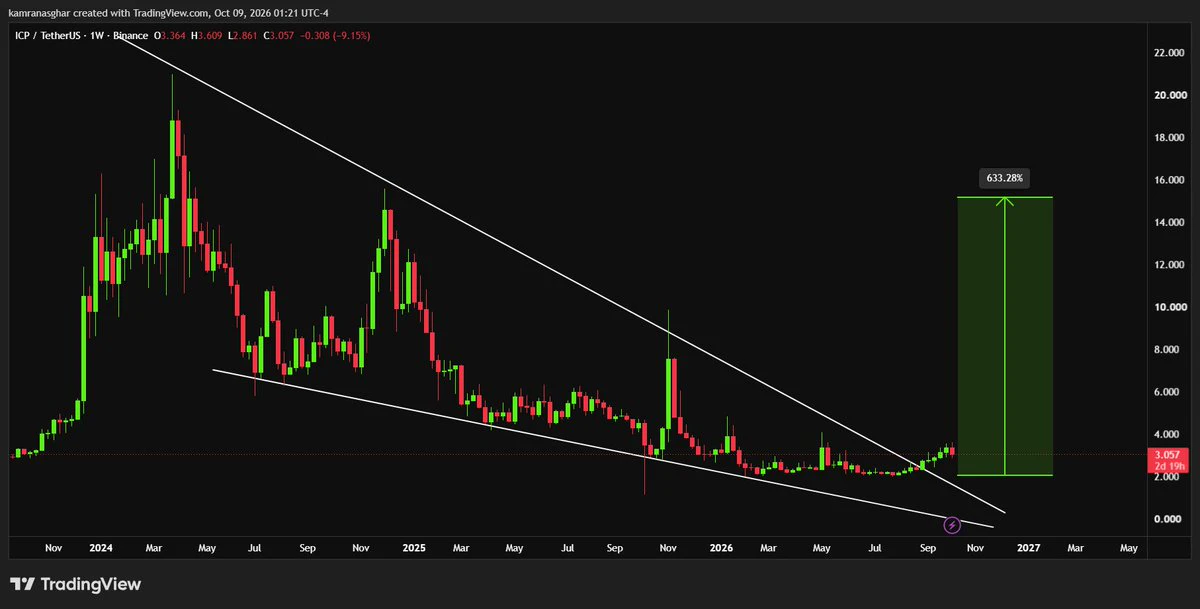Select the 2026 label on time axis

721,548
